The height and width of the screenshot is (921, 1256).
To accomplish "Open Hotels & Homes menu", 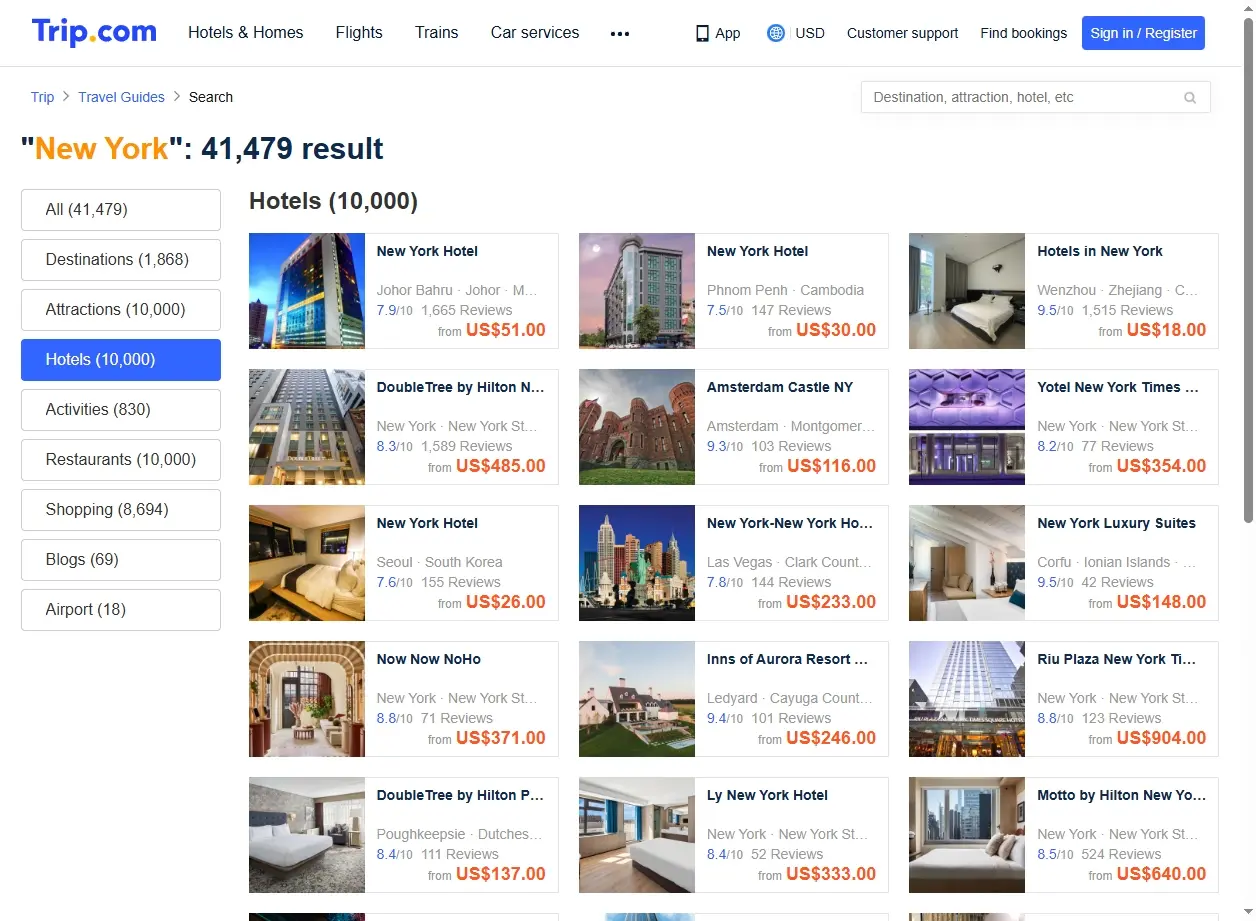I will [x=246, y=33].
